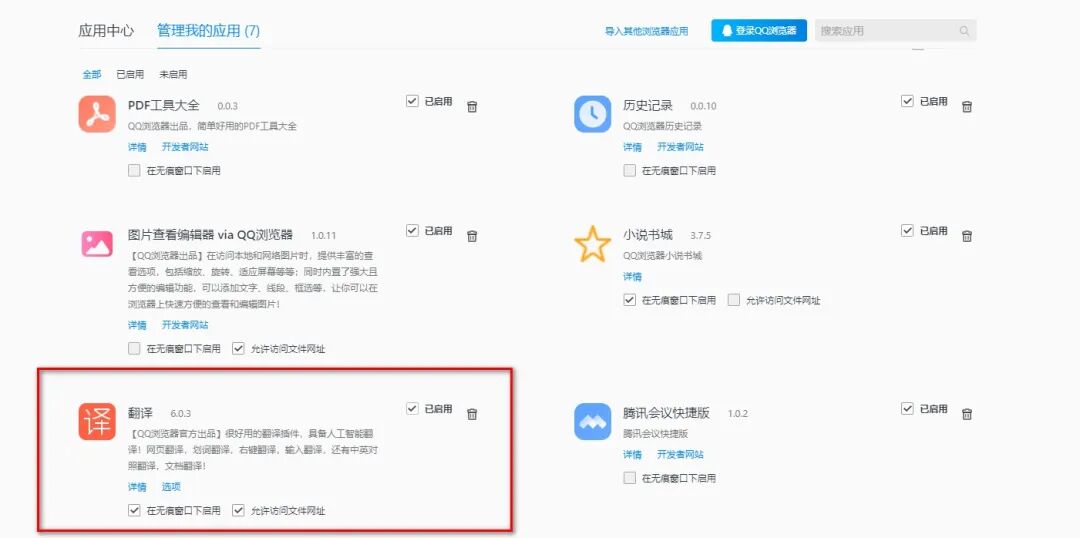This screenshot has height=538, width=1080.
Task: Show 全部 apps filter
Action: 92,74
